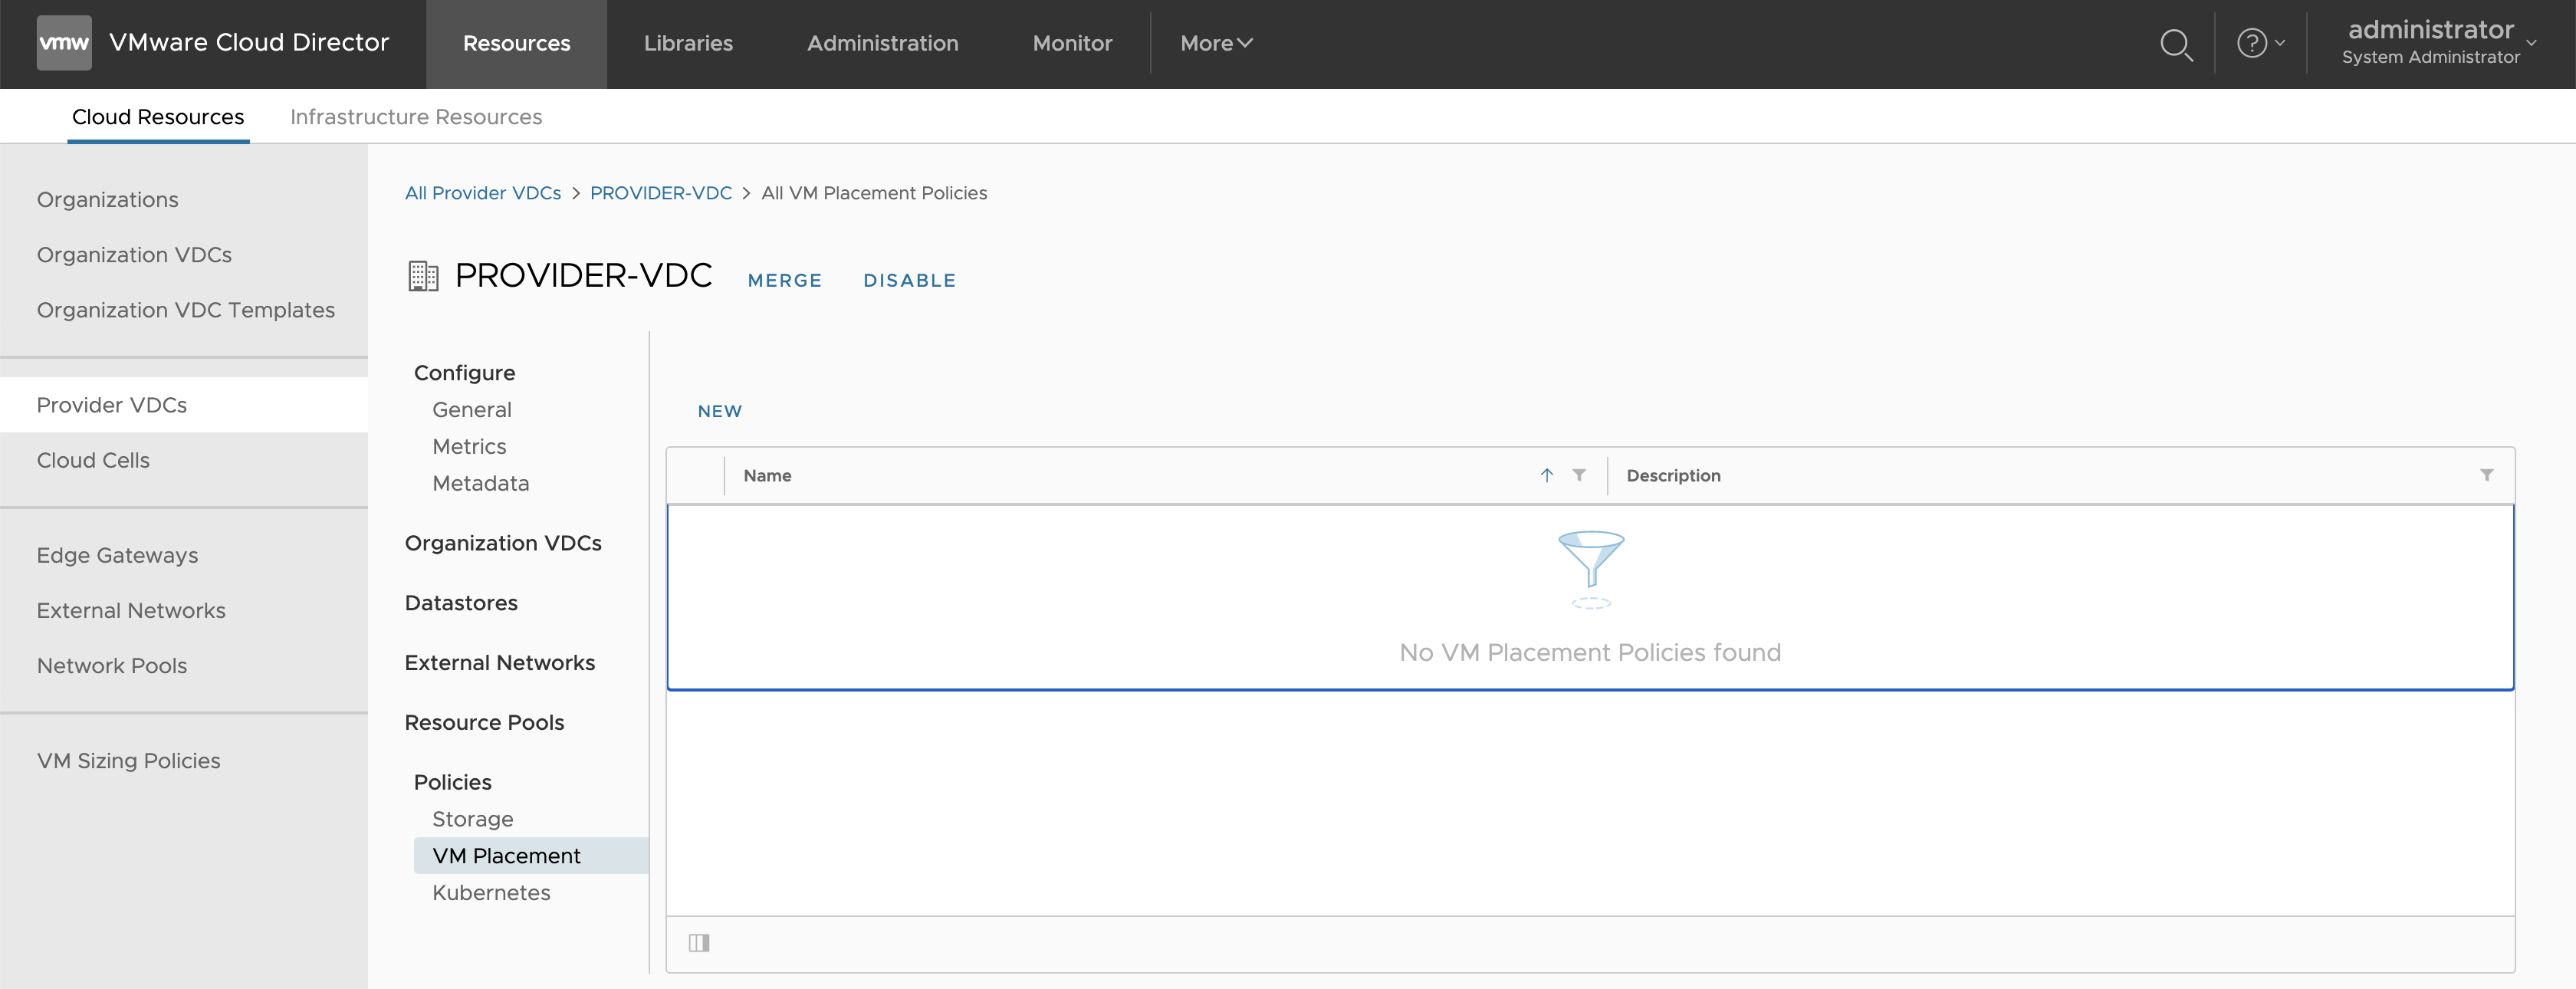Click the PROVIDER-VDC building icon
The height and width of the screenshot is (989, 2576).
click(x=423, y=276)
